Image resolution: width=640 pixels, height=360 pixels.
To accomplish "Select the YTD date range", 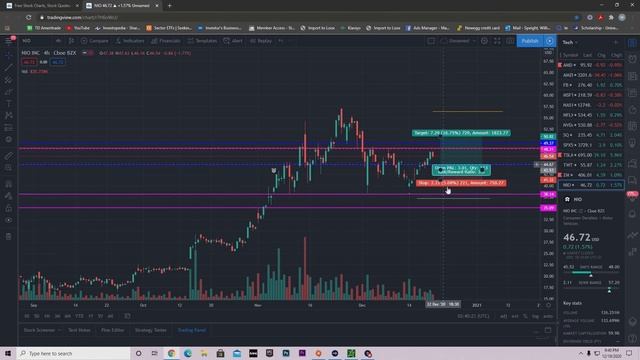I will 79,316.
